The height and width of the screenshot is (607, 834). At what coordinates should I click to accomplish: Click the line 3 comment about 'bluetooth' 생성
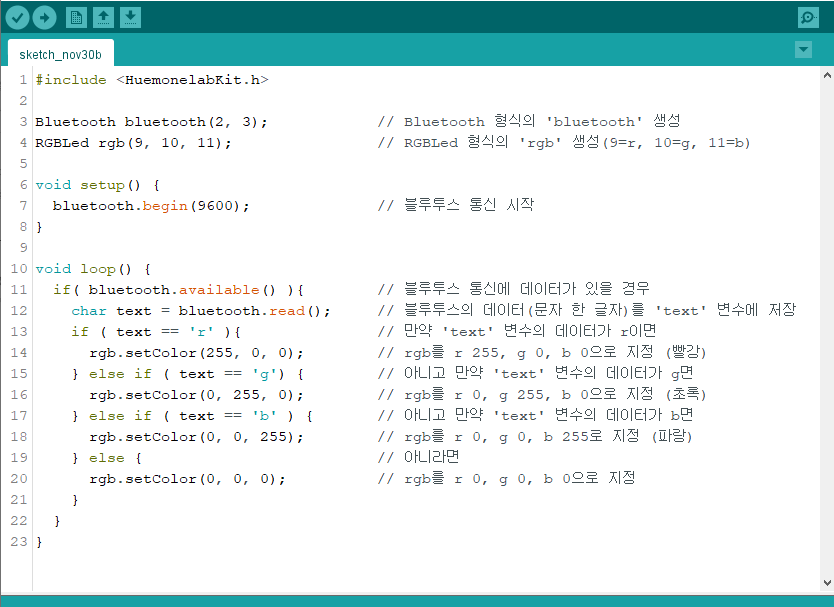[529, 121]
